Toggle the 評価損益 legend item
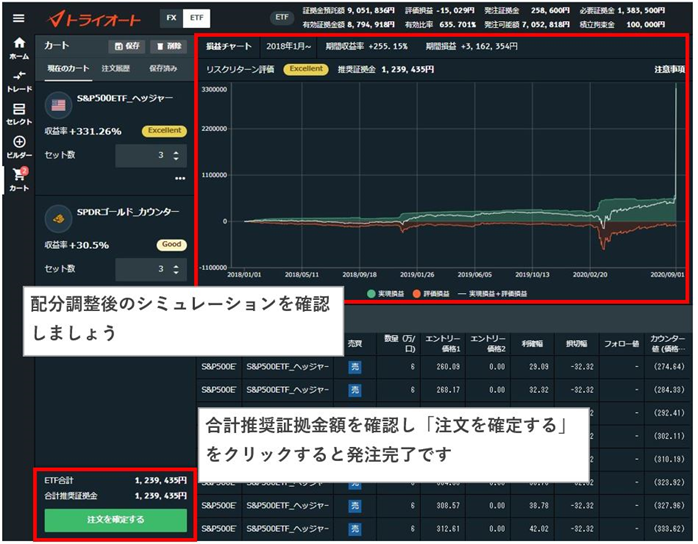The width and height of the screenshot is (698, 544). tap(431, 294)
